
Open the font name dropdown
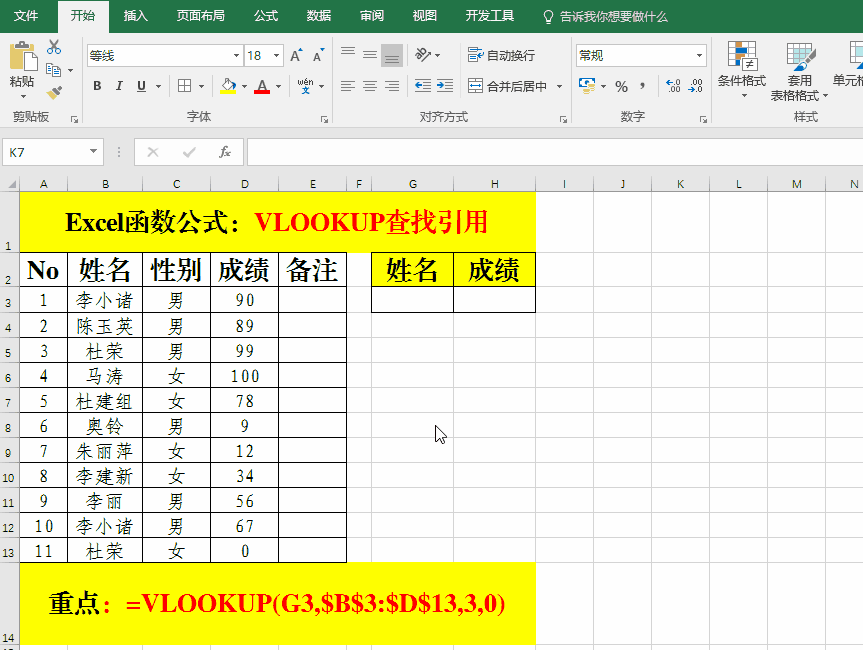[236, 56]
